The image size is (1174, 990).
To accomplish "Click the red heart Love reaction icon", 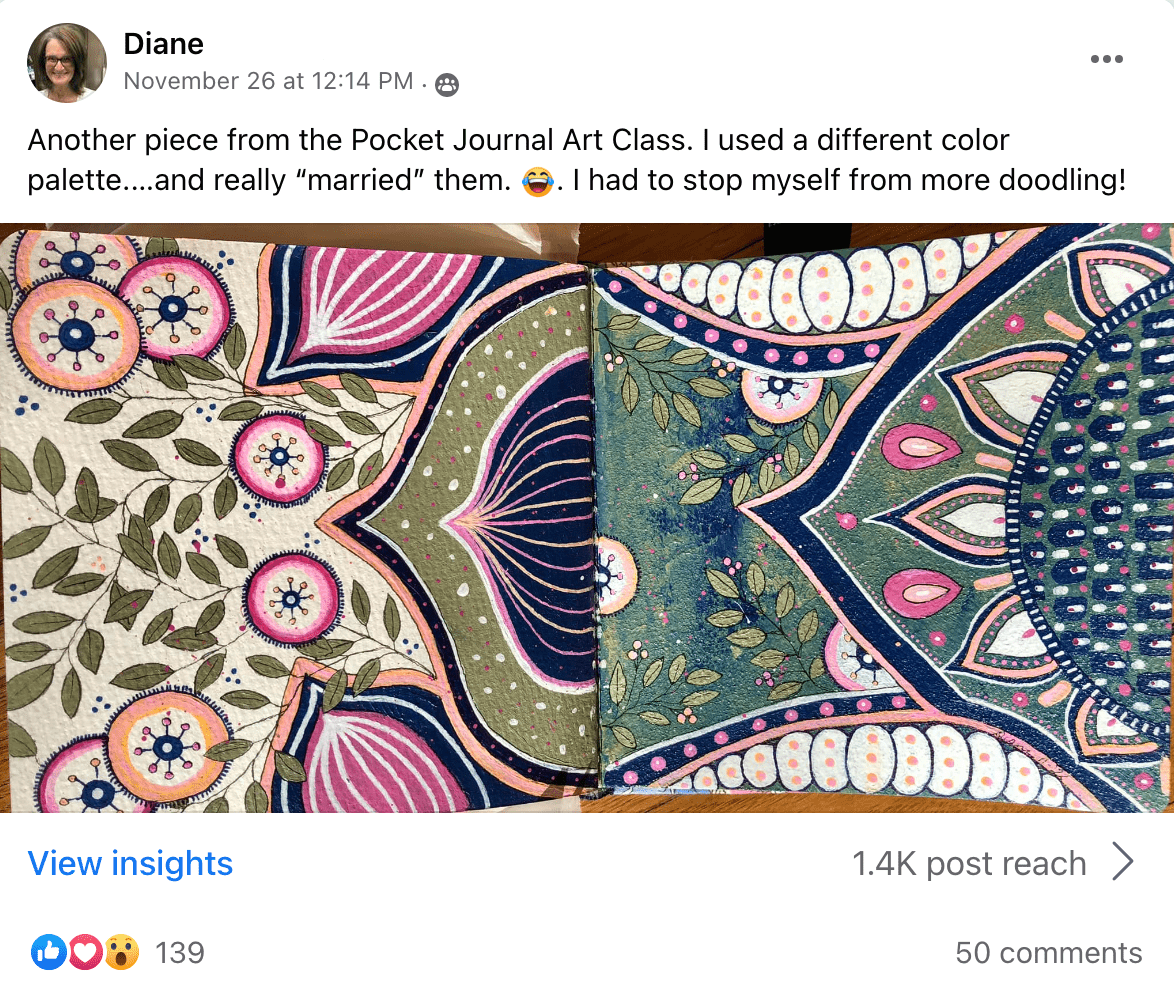I will [84, 952].
